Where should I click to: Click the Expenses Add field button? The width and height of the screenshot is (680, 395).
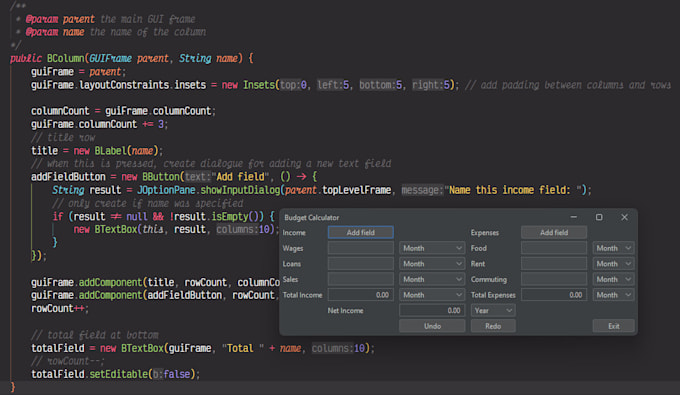554,232
